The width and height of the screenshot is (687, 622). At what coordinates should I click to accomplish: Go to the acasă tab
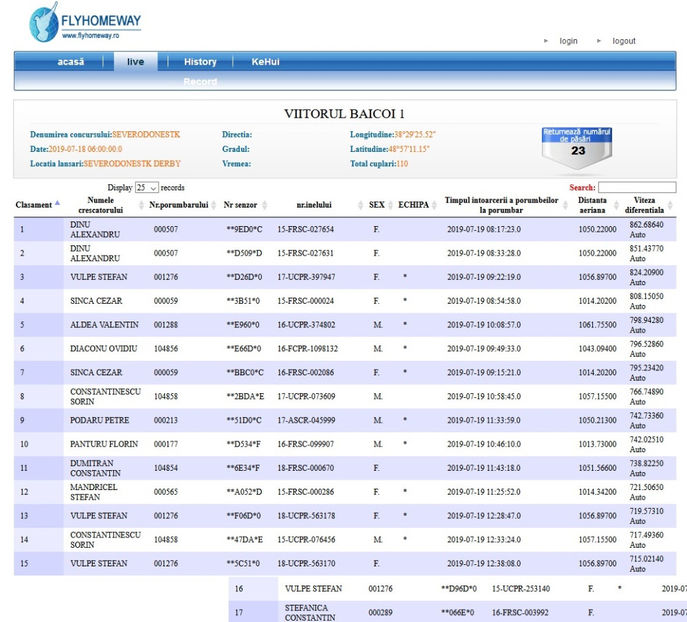[70, 62]
